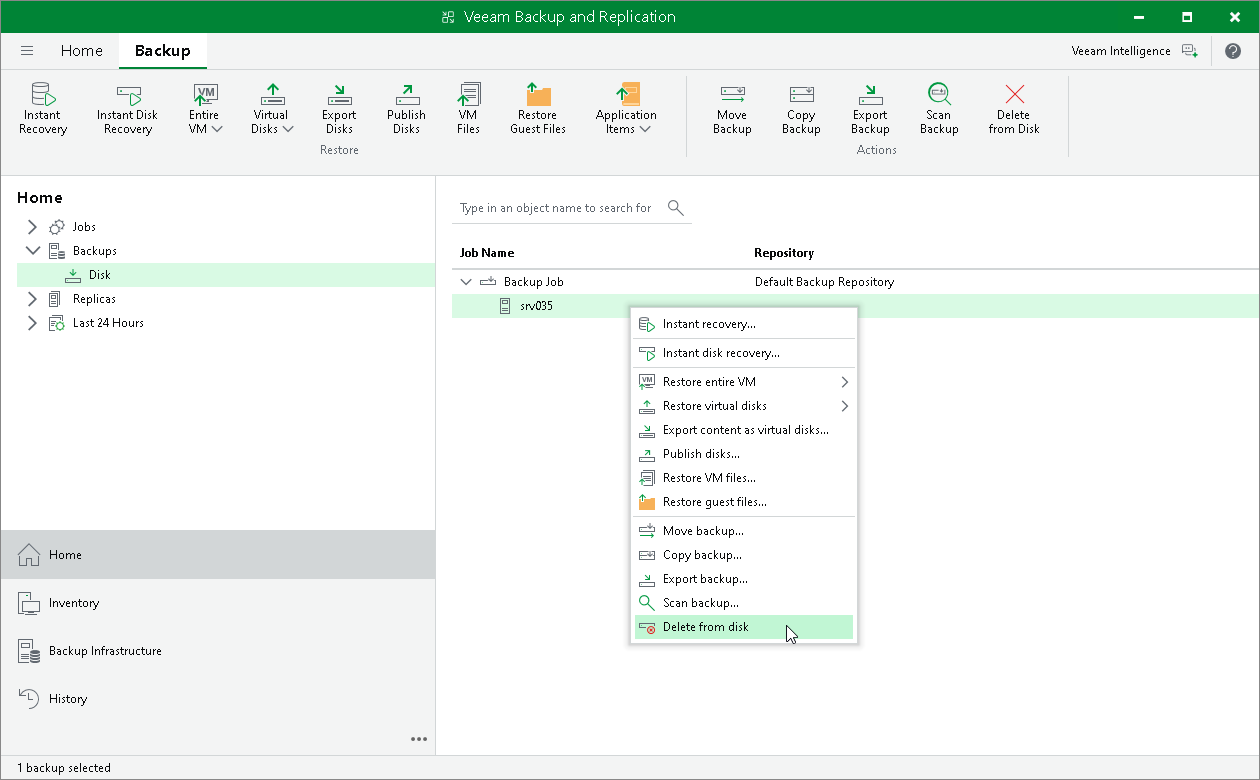Choose Copy backup from context menu
Screen dimensions: 1260x780
[x=744, y=555]
